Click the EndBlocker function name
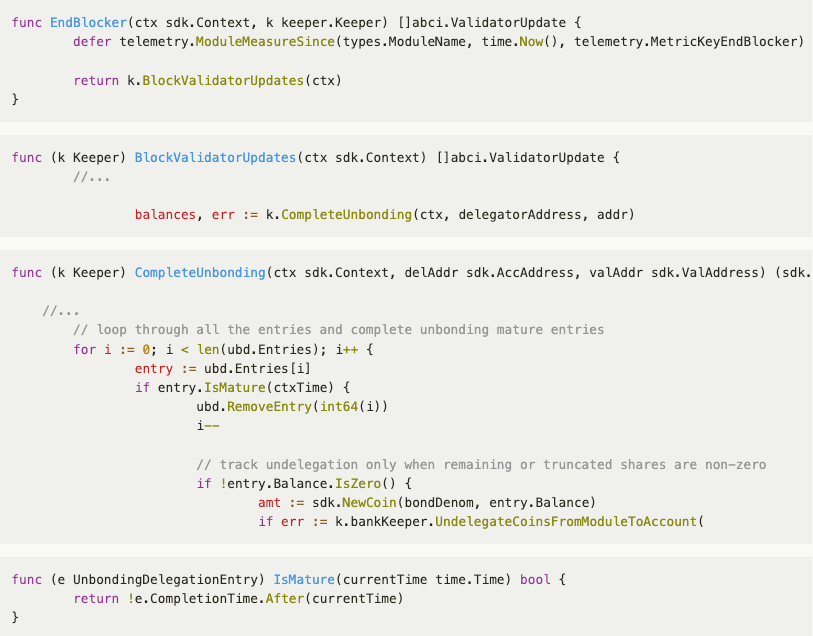The image size is (813, 636). tap(89, 23)
